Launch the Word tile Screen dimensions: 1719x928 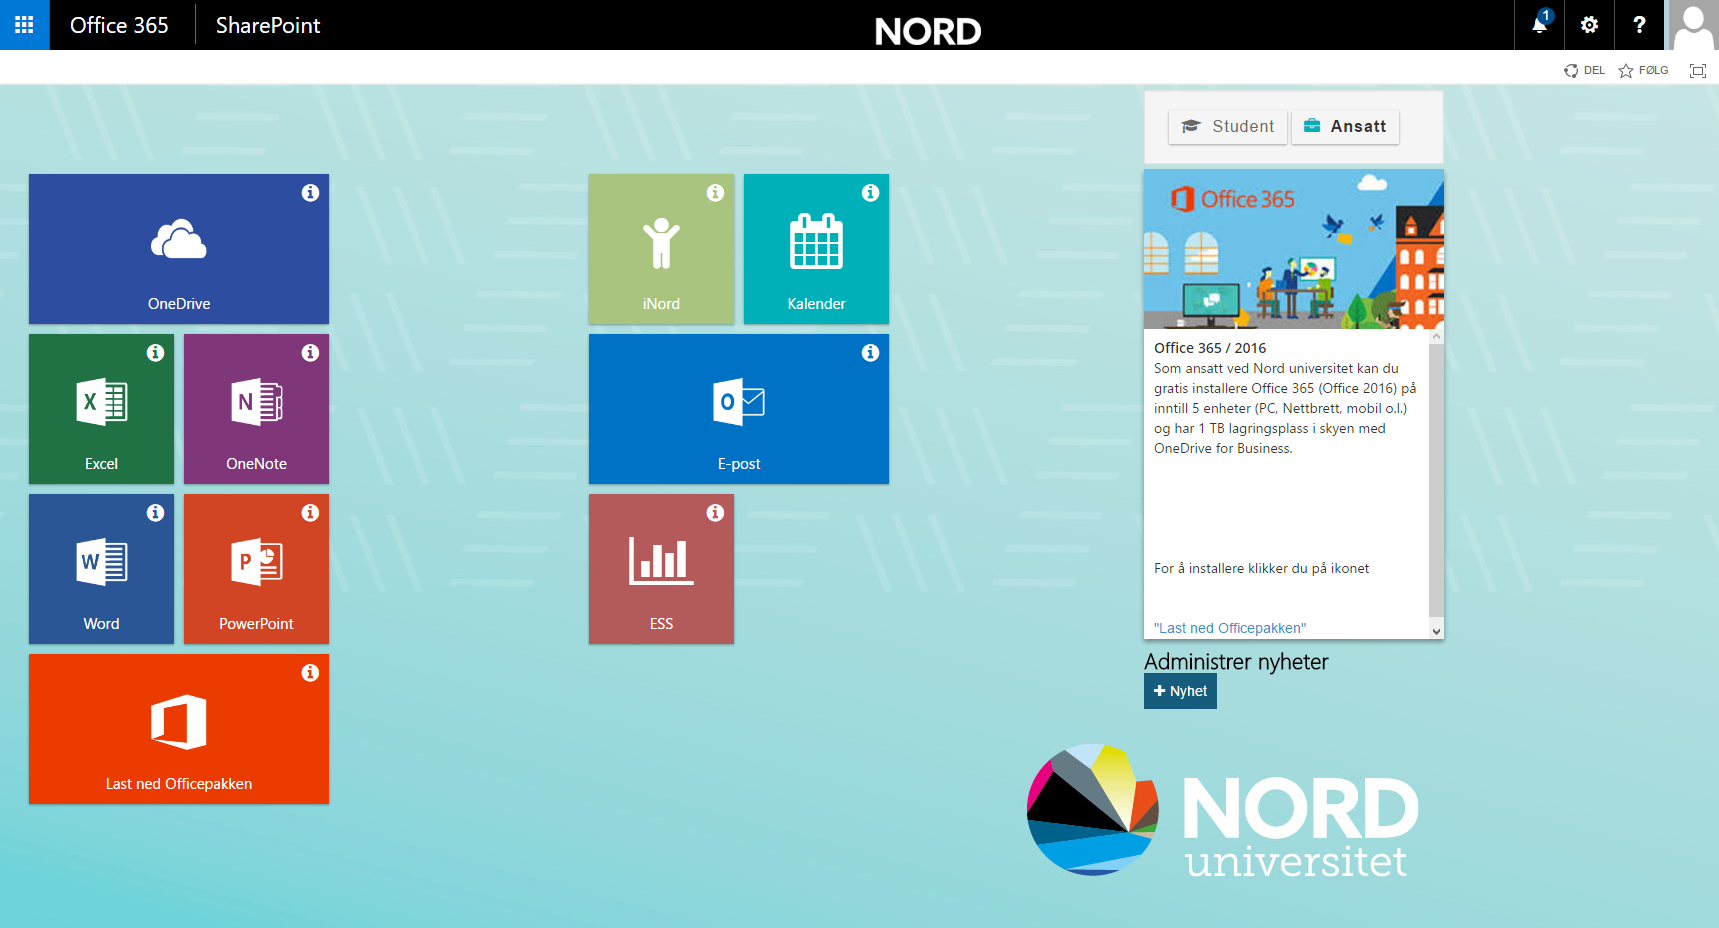101,569
